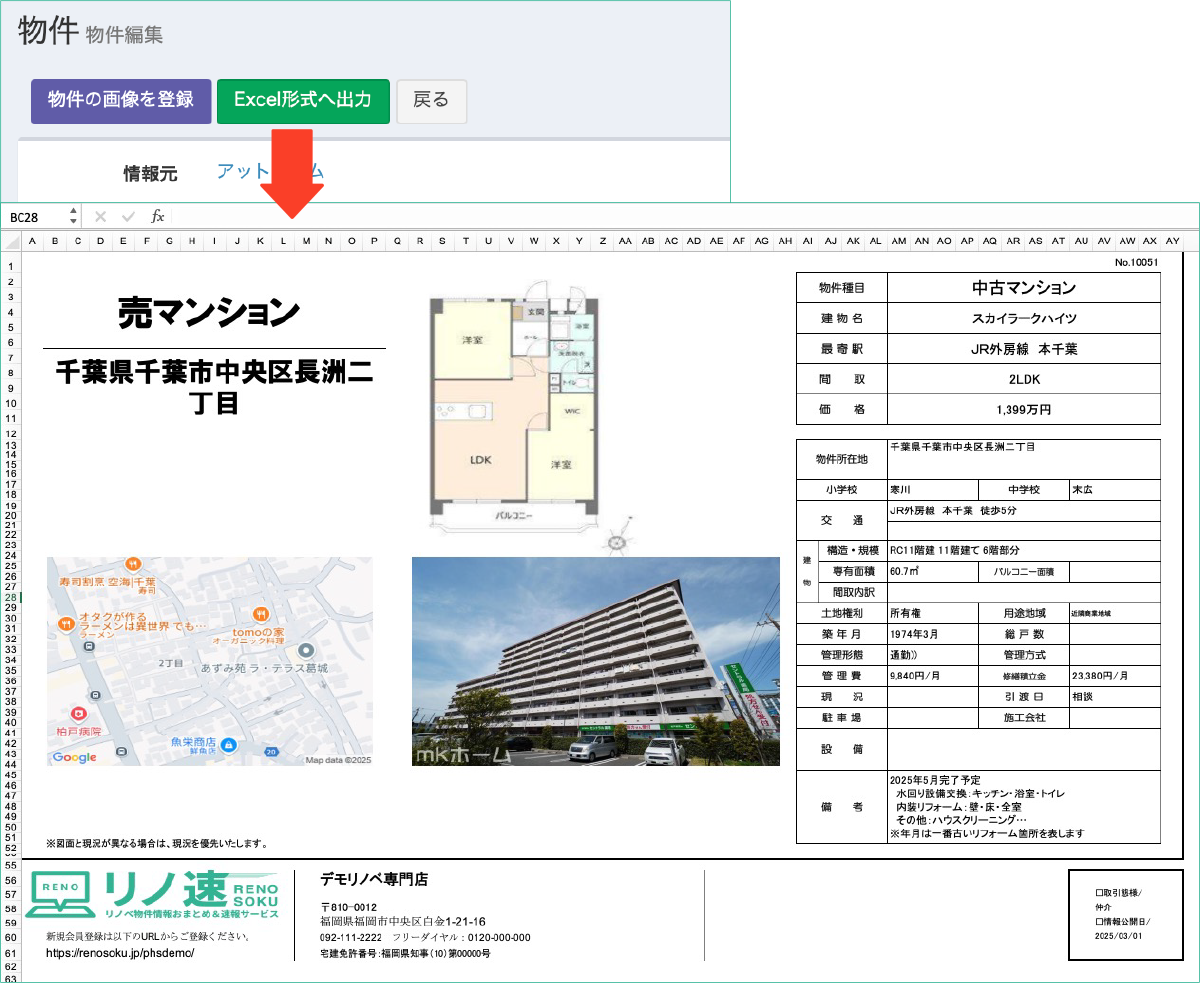1200x983 pixels.
Task: Click the 駐車場 label cell
Action: pos(842,718)
